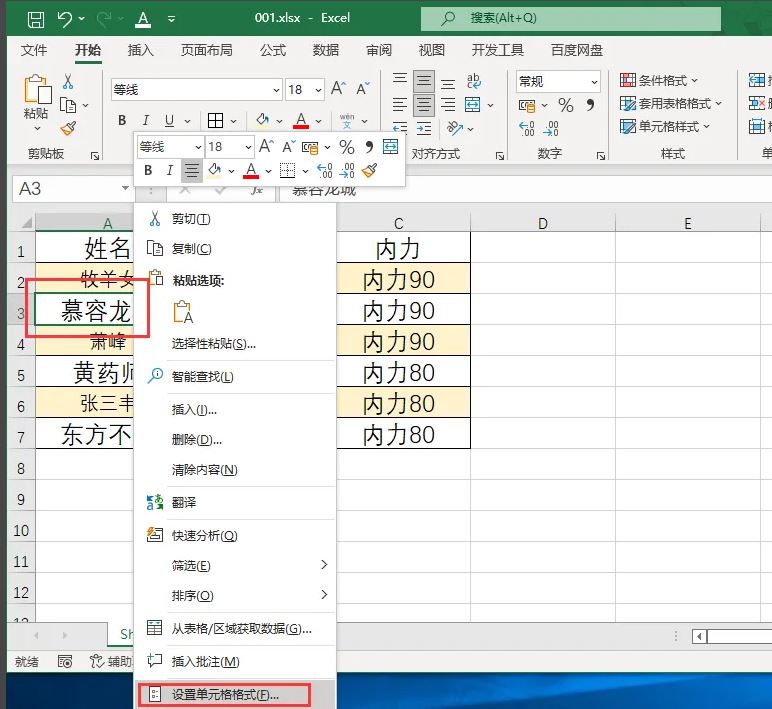The height and width of the screenshot is (709, 772).
Task: Click the decrease decimal icon in the ribbon number group
Action: (550, 129)
